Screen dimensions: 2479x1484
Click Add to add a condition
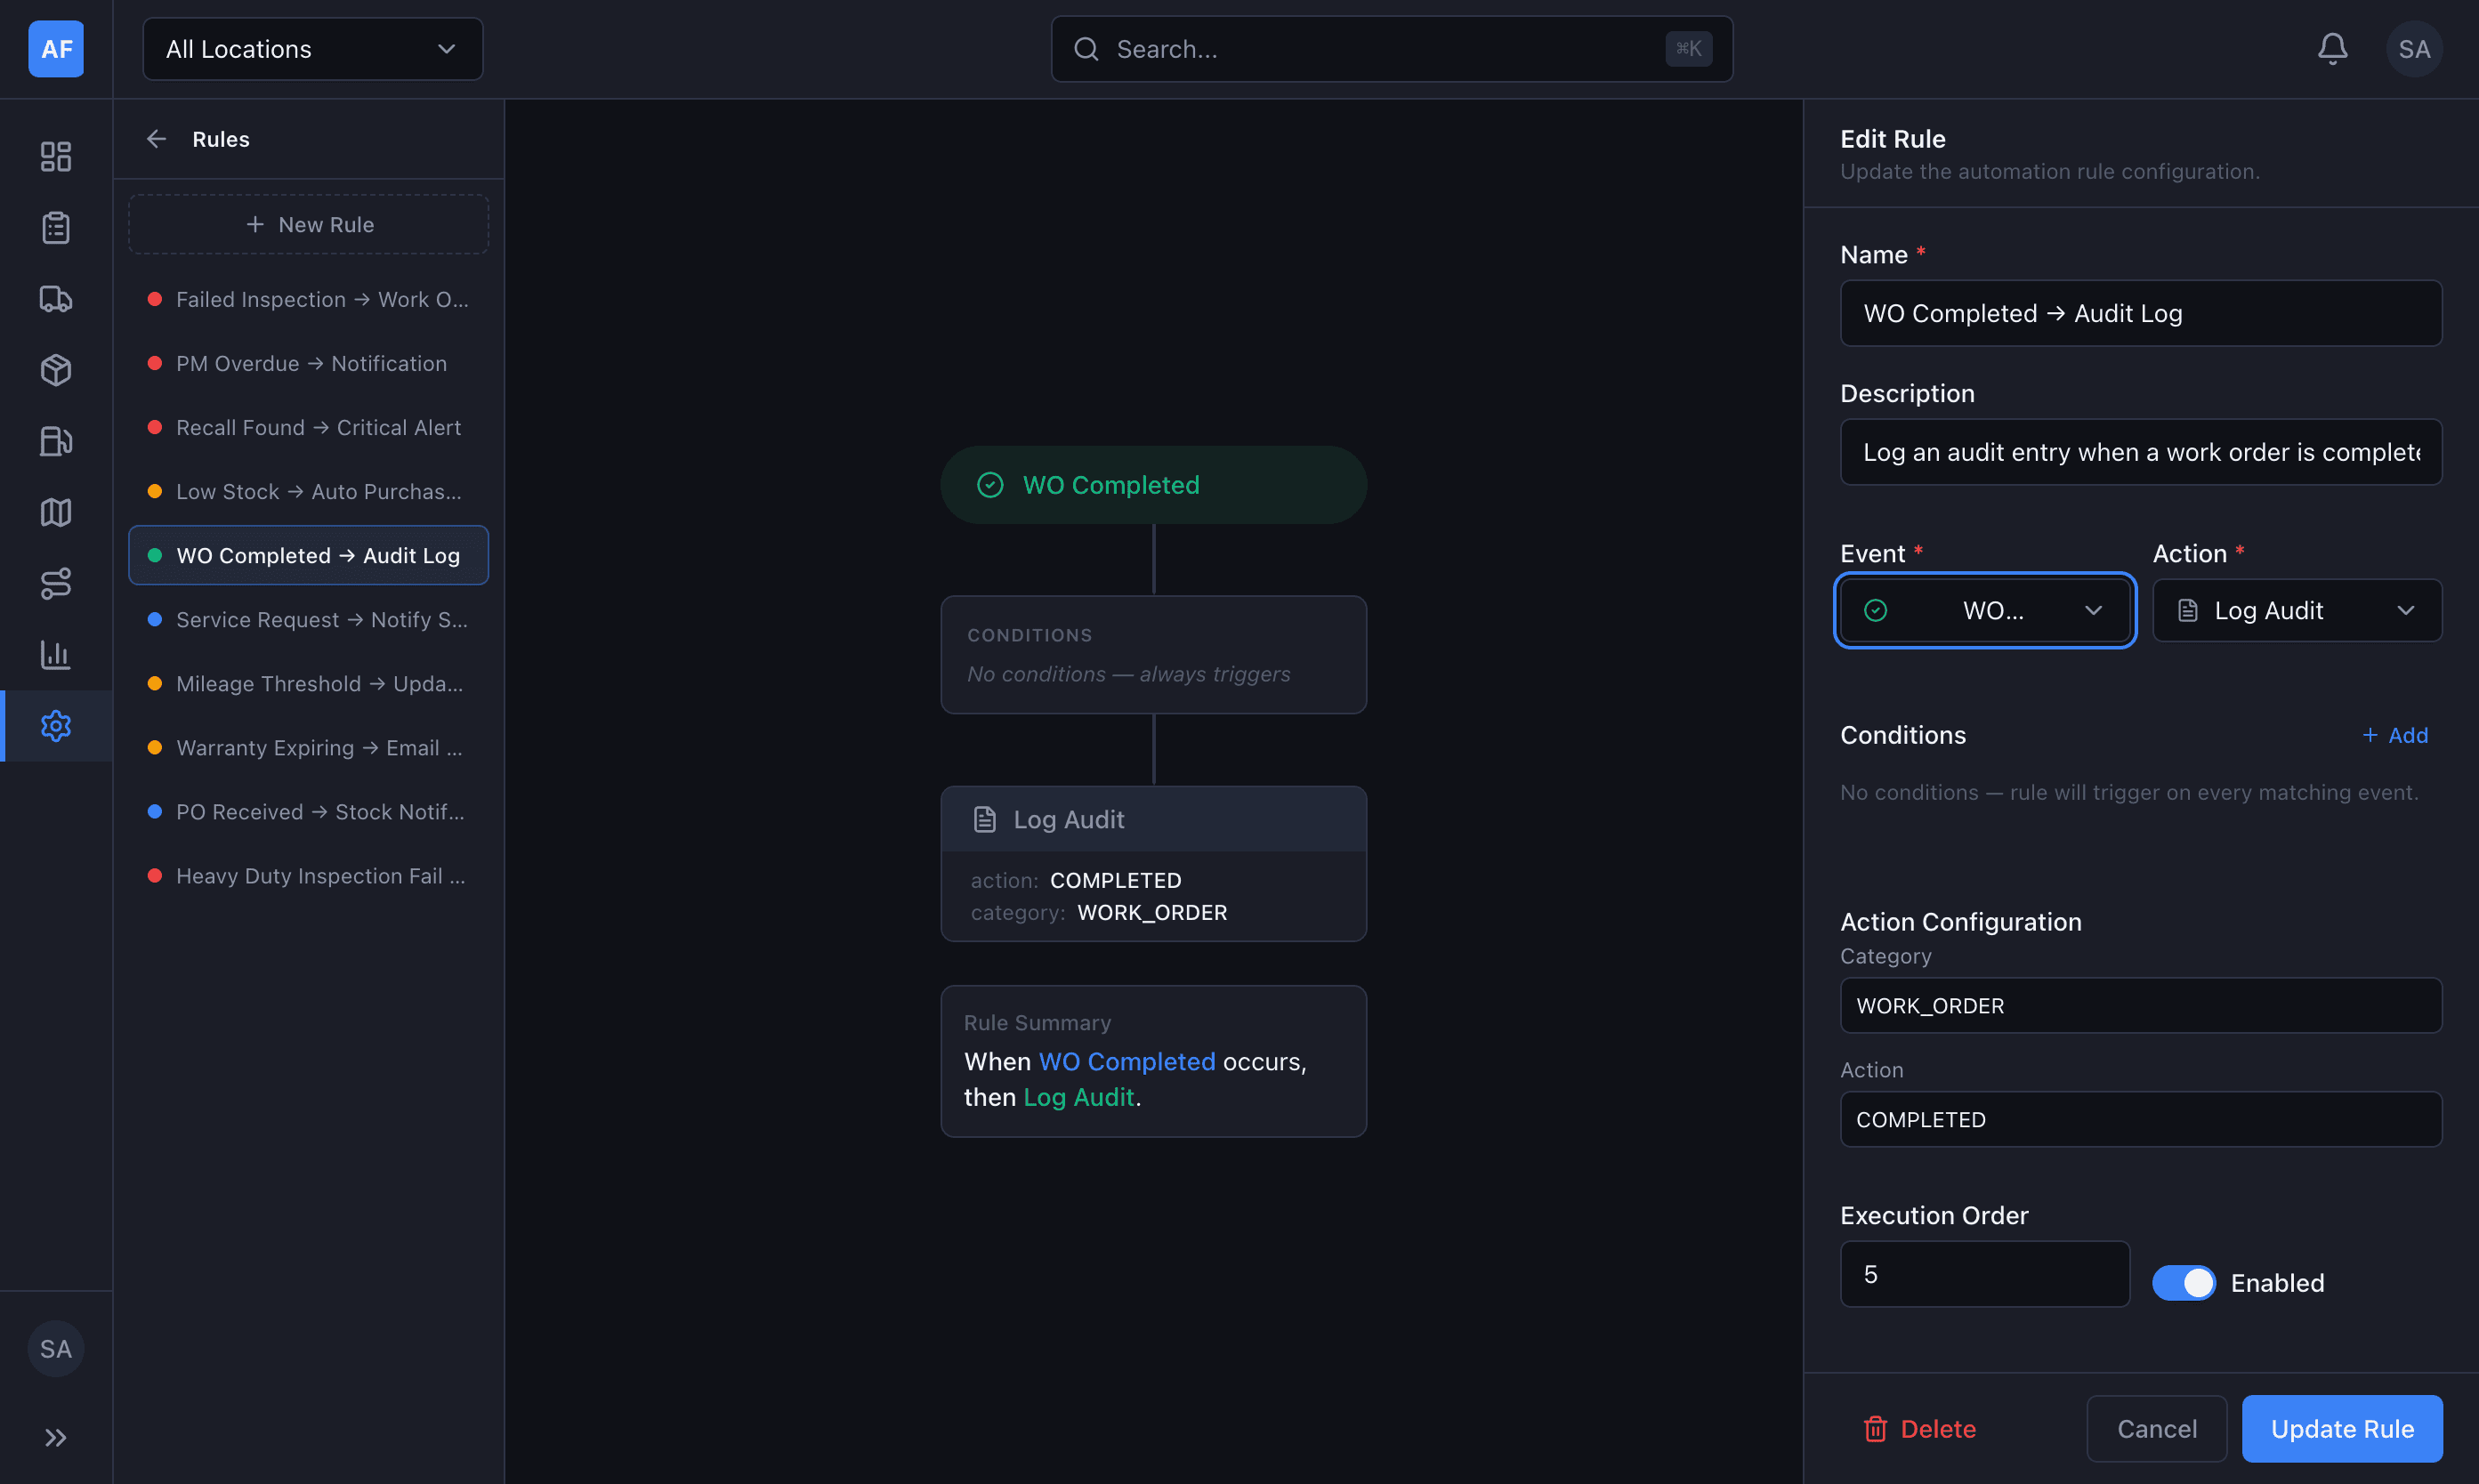coord(2395,735)
